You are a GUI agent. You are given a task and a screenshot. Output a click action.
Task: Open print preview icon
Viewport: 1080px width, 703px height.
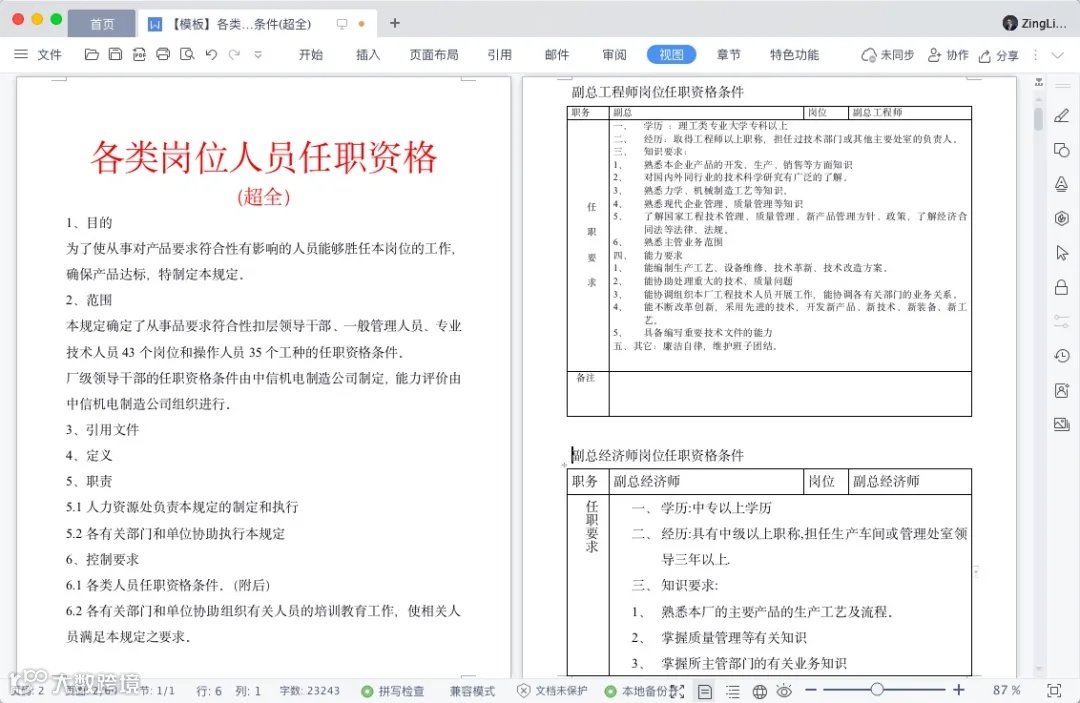click(x=187, y=54)
